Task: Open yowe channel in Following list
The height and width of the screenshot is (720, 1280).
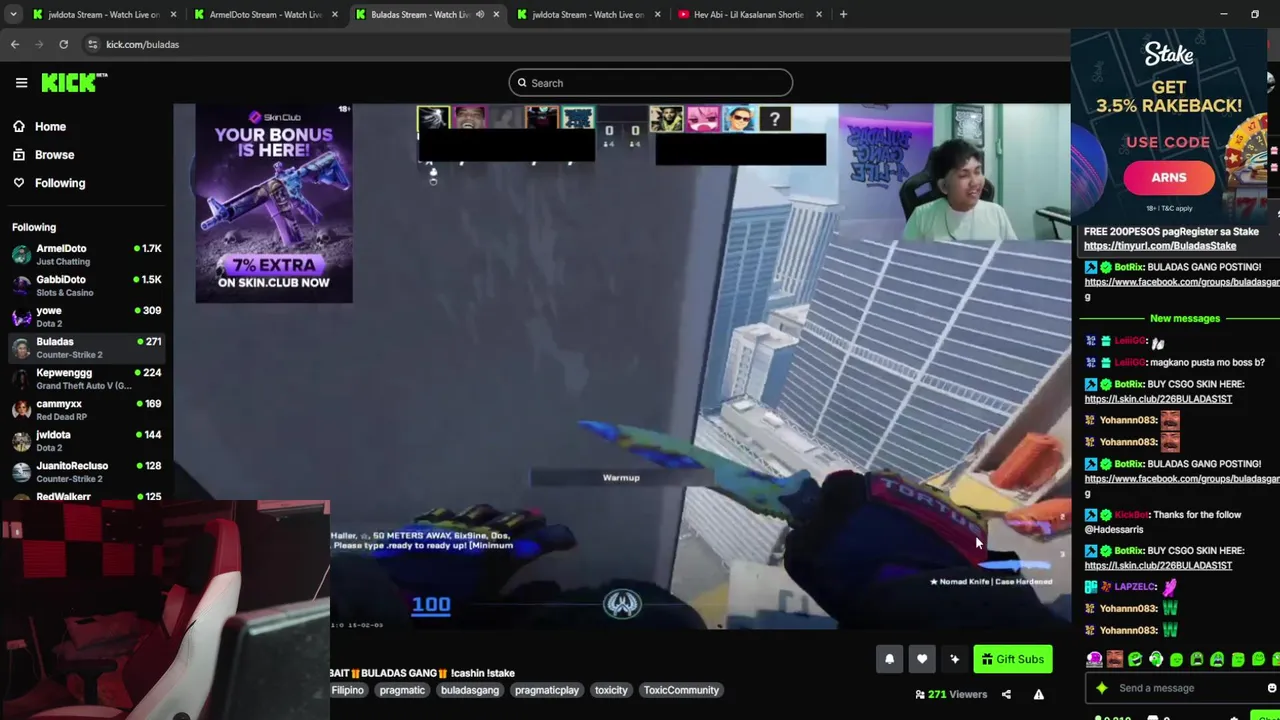Action: [87, 316]
